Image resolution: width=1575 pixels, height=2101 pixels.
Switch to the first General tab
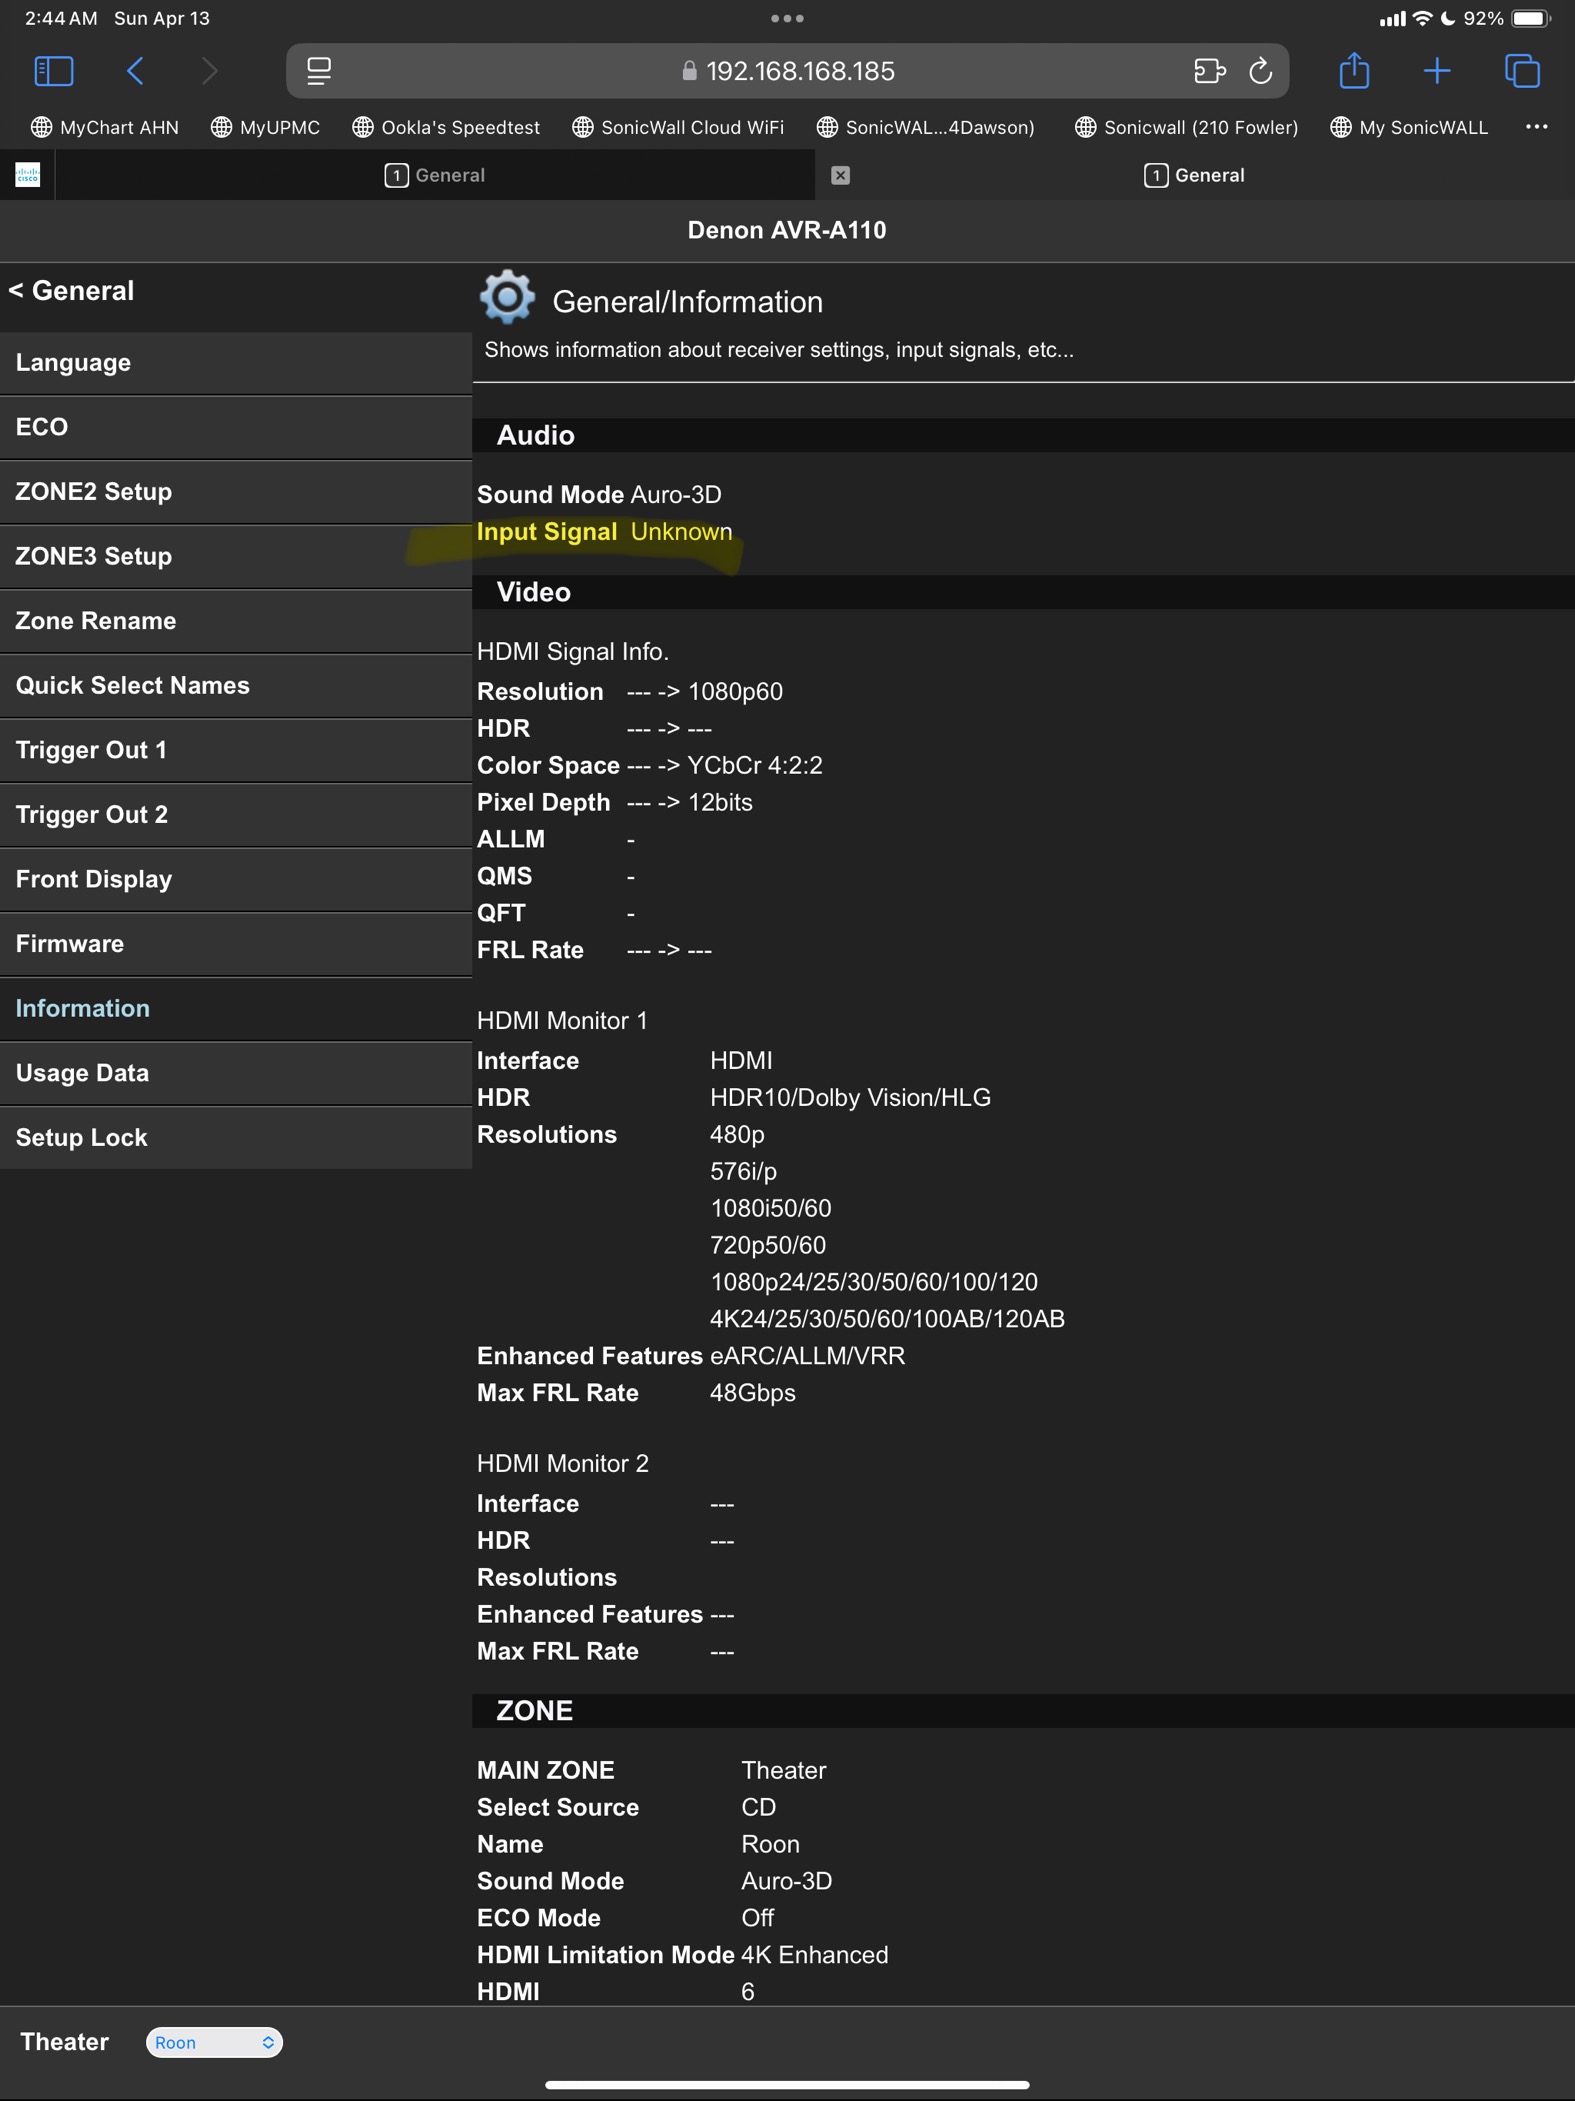coord(435,175)
